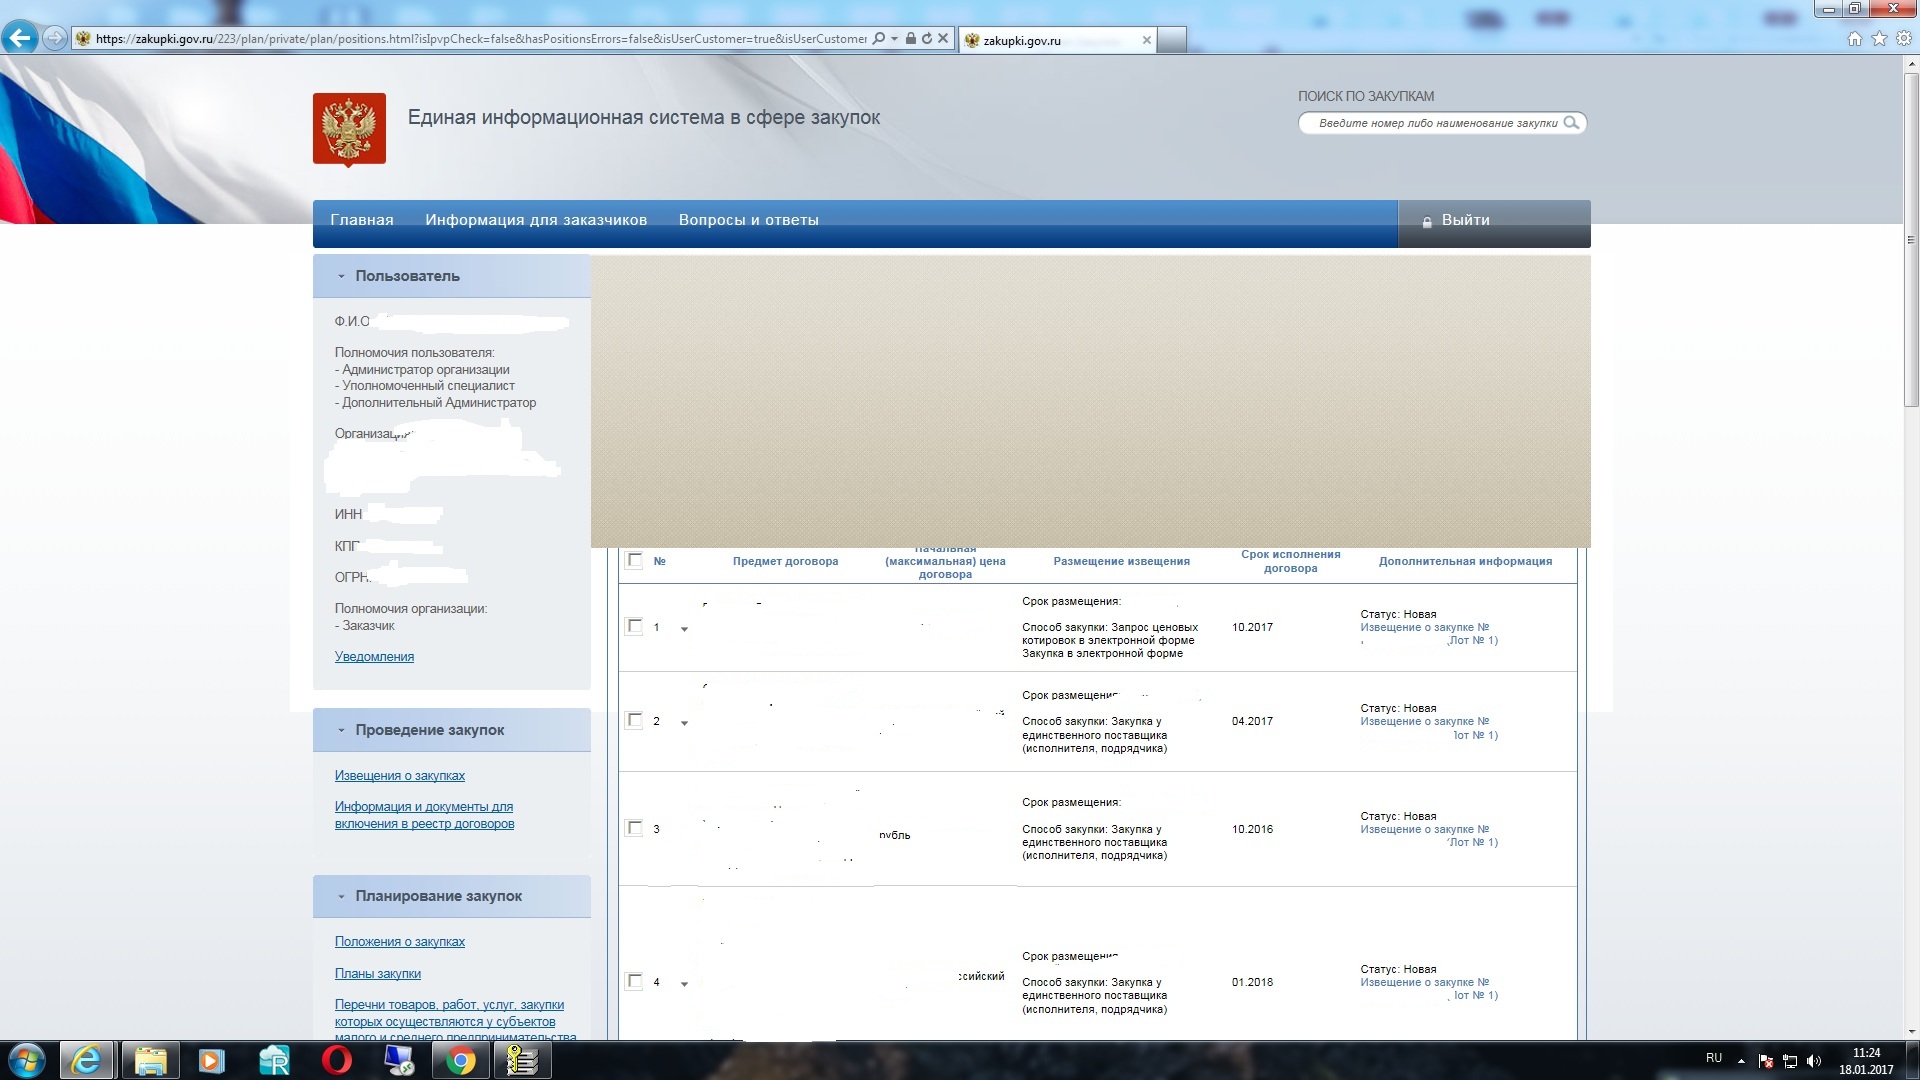Expand the dropdown arrow on row 2

click(685, 723)
